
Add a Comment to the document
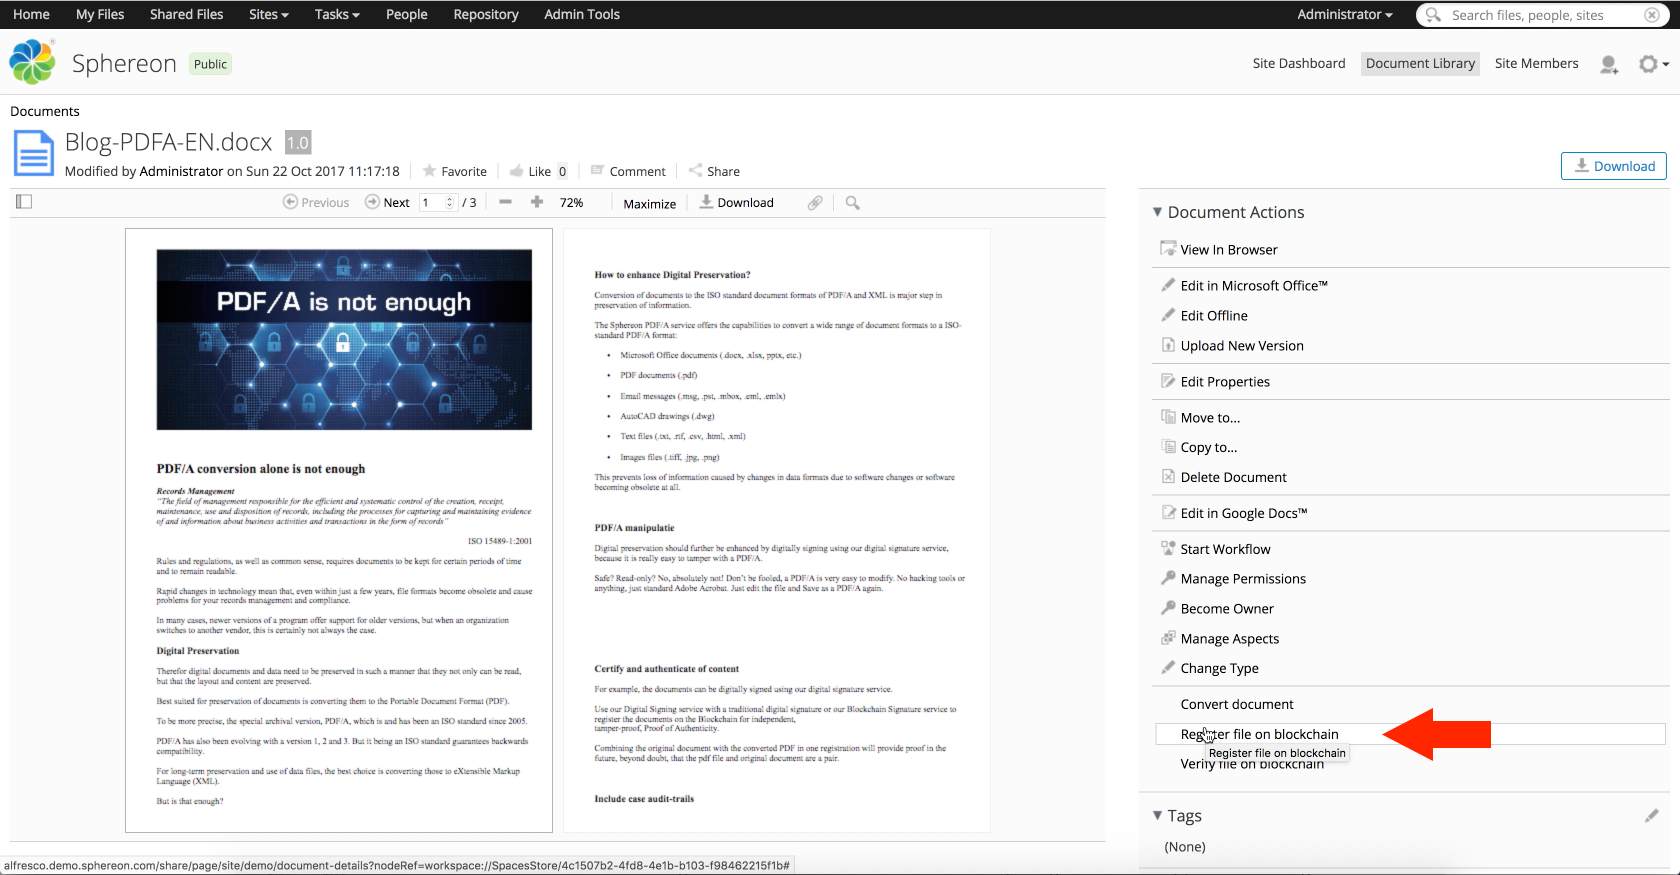click(x=628, y=171)
